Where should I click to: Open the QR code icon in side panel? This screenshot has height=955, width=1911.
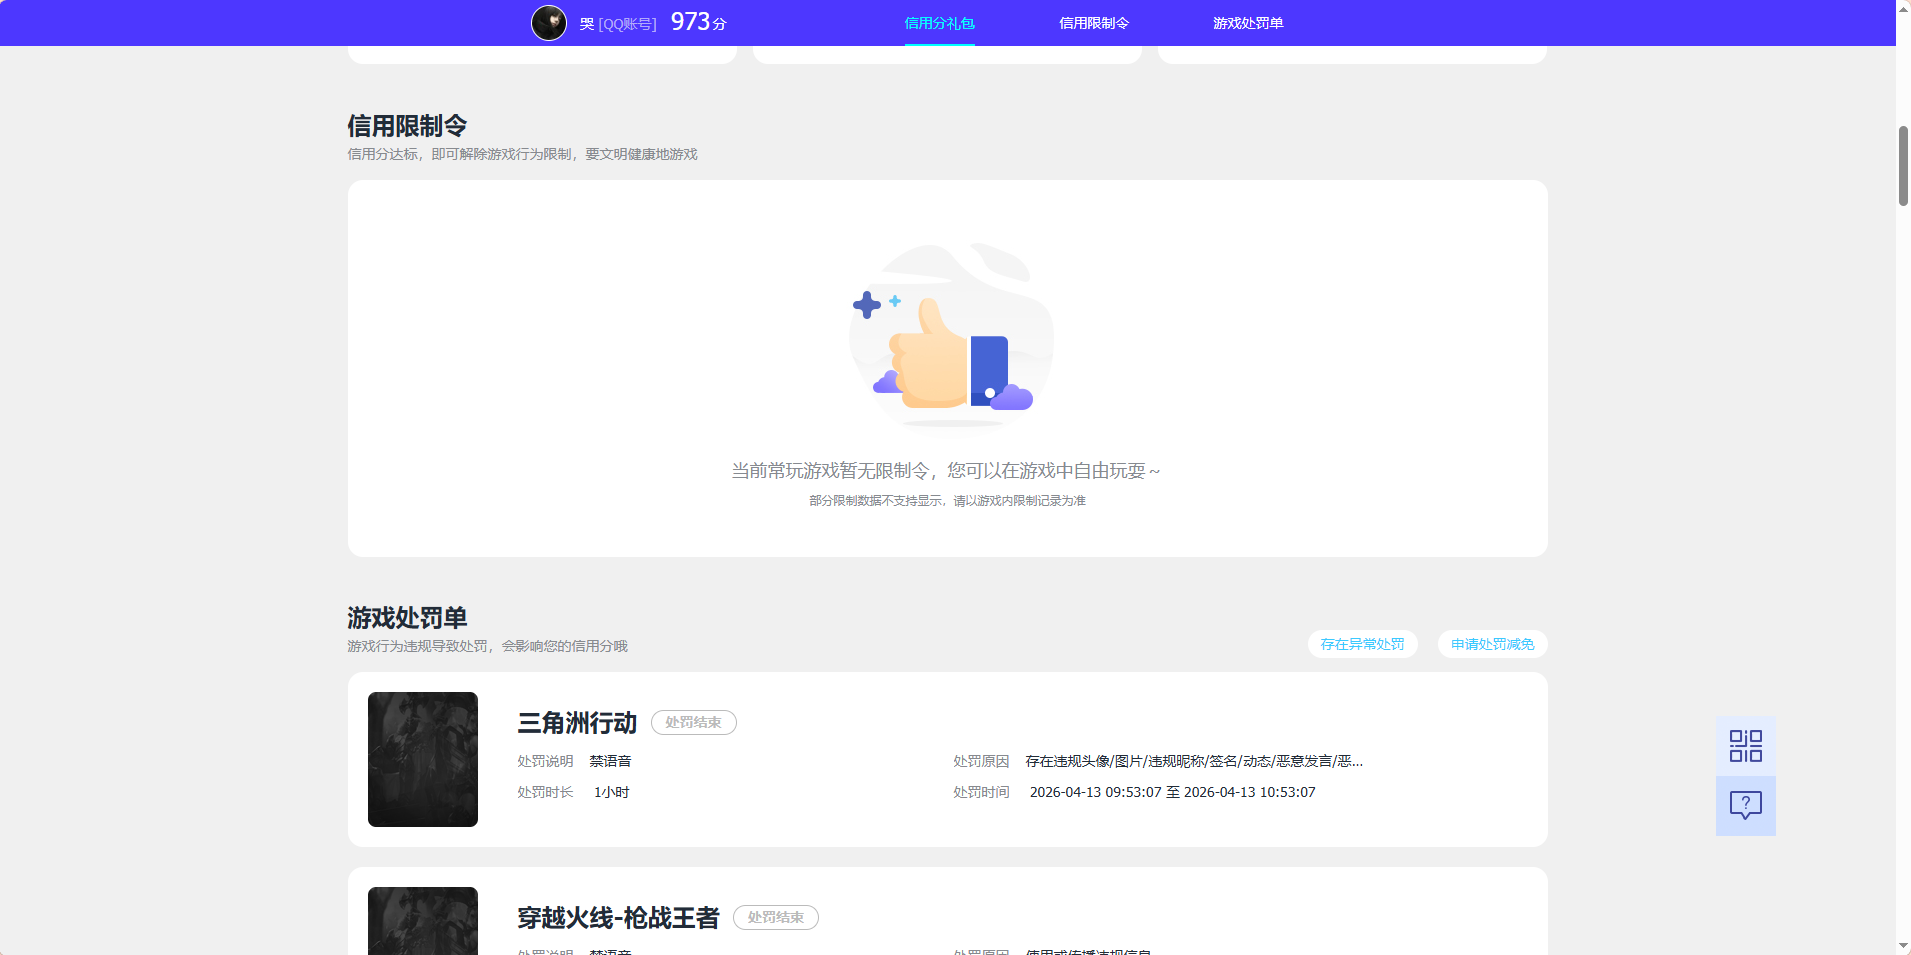point(1745,746)
